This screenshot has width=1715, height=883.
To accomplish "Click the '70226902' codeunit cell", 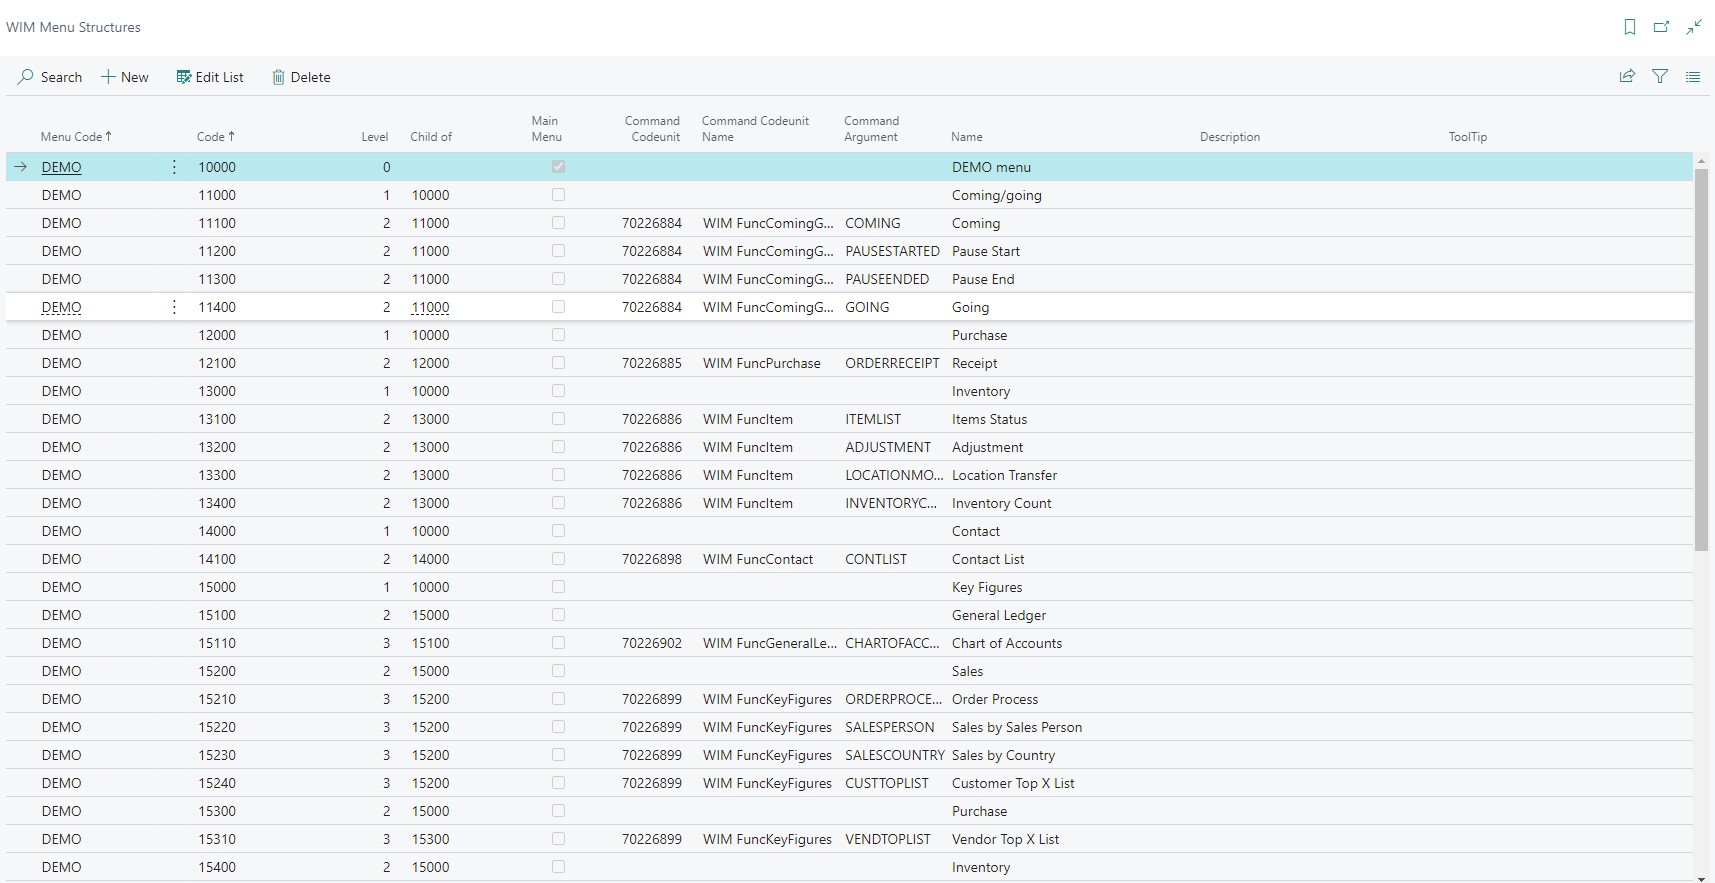I will pos(652,643).
